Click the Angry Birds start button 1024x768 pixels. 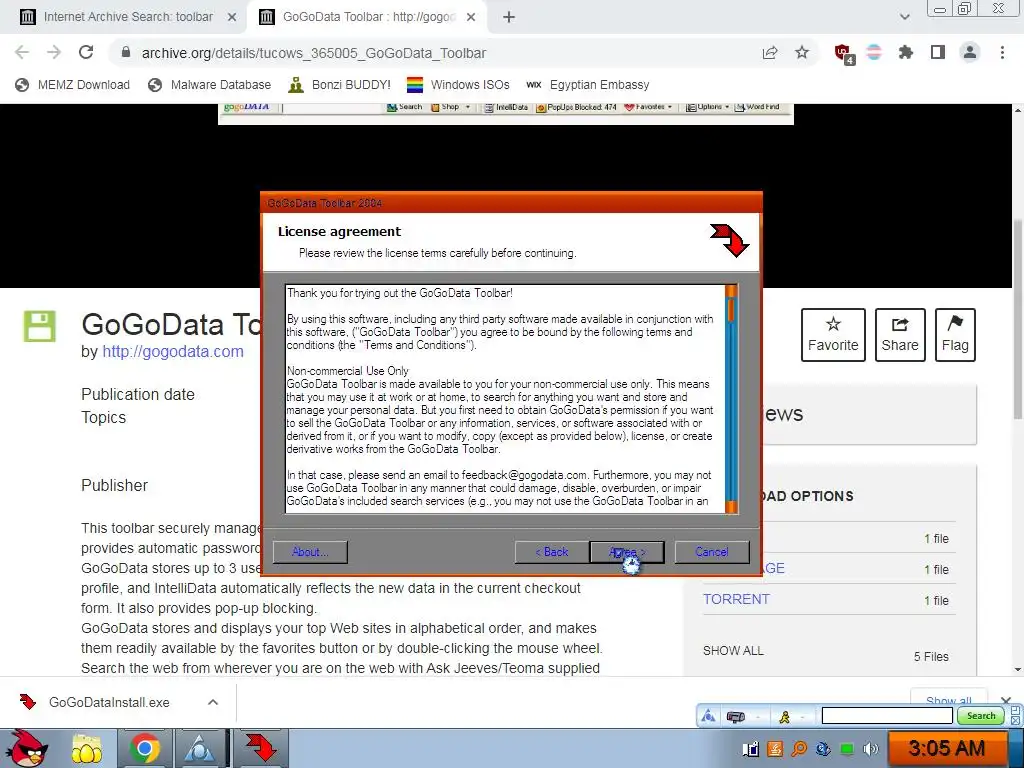27,748
